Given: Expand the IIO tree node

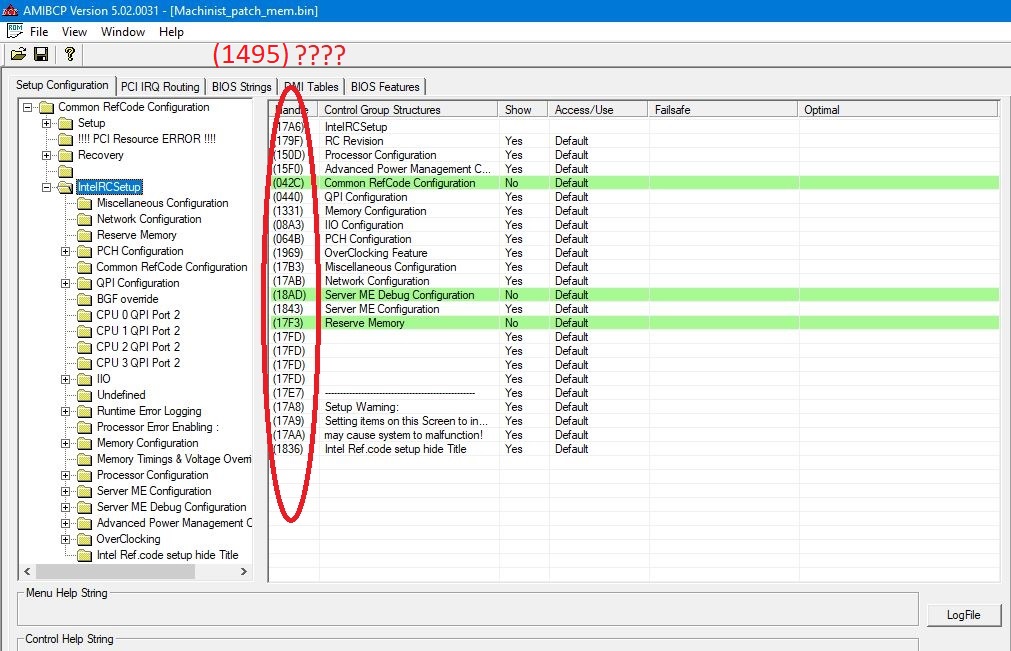Looking at the screenshot, I should point(66,379).
